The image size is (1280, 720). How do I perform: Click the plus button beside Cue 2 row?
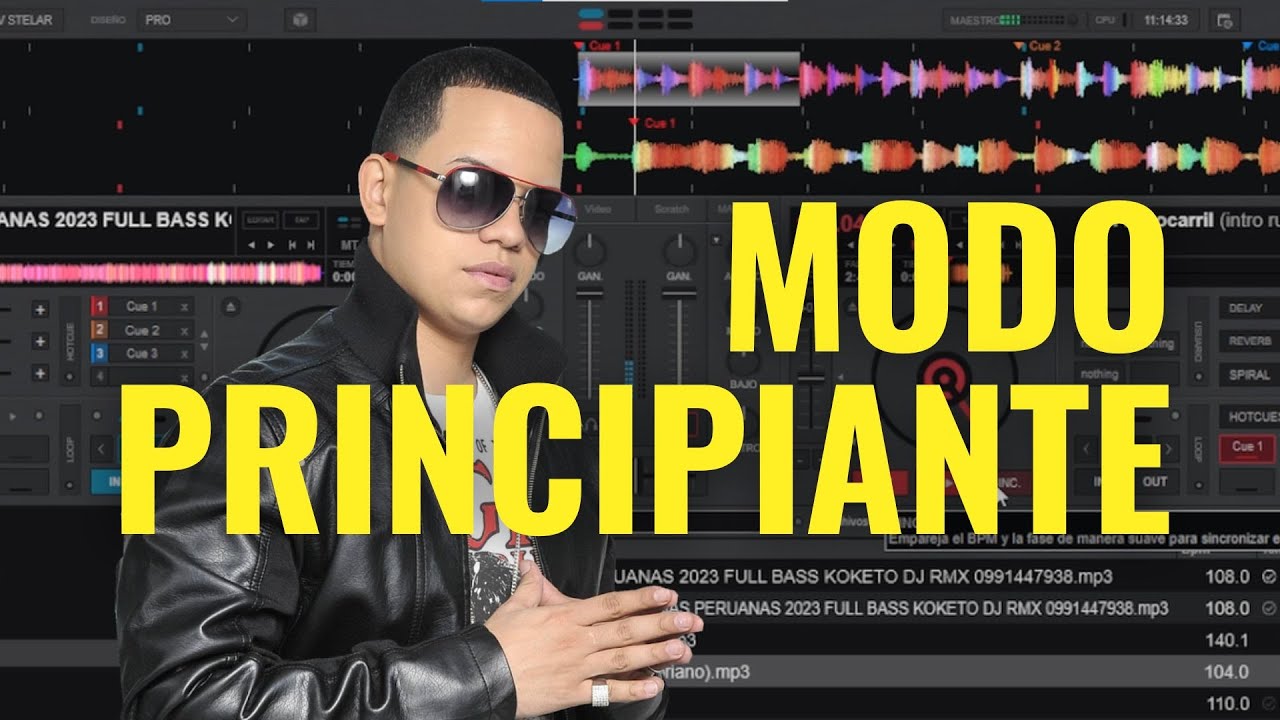tap(40, 342)
